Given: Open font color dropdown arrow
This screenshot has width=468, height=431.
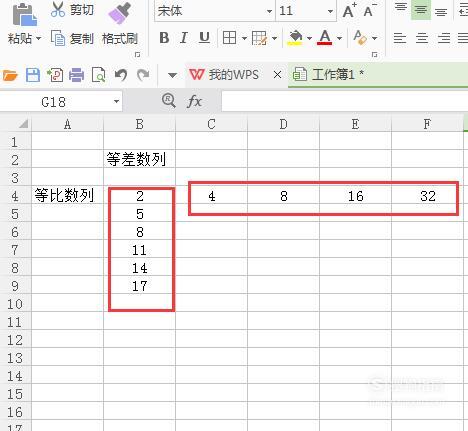Looking at the screenshot, I should pos(339,39).
